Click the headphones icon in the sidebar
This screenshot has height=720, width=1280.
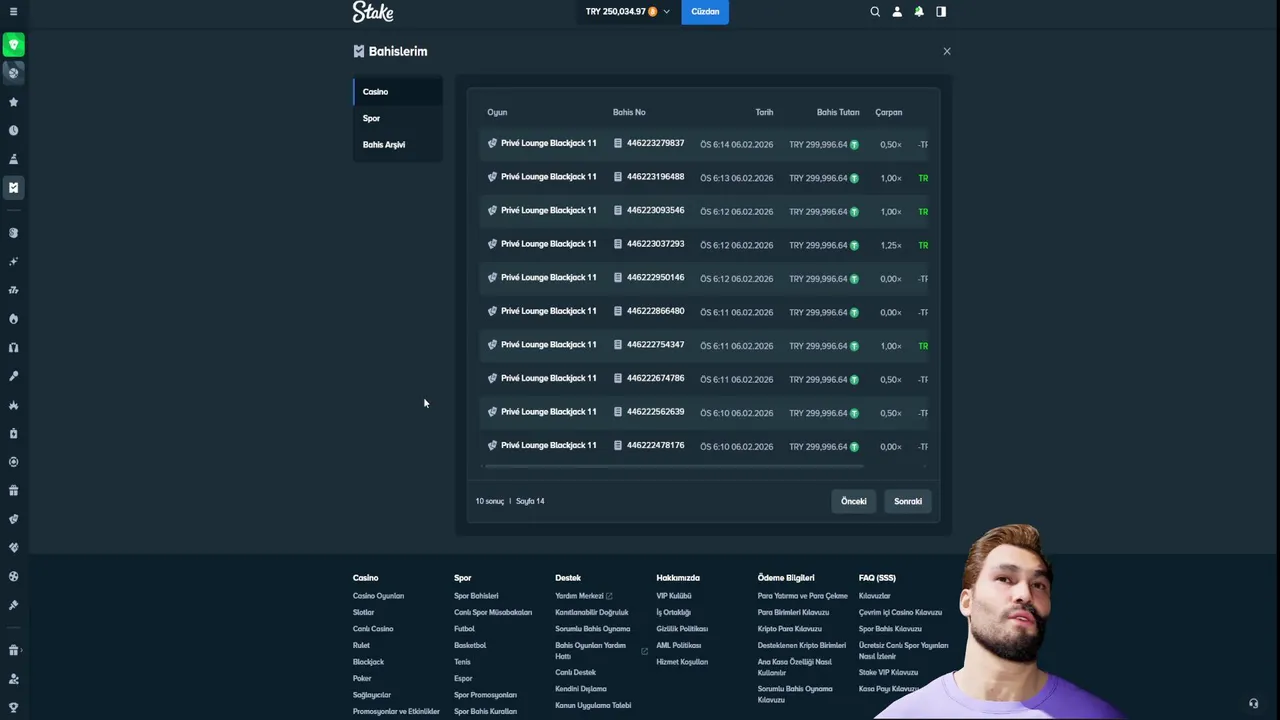point(13,348)
